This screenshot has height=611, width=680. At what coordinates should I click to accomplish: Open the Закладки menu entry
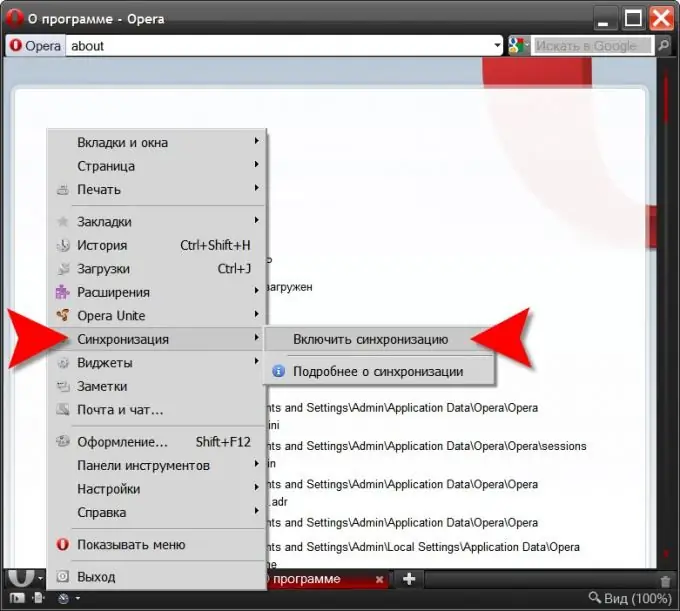pos(157,222)
